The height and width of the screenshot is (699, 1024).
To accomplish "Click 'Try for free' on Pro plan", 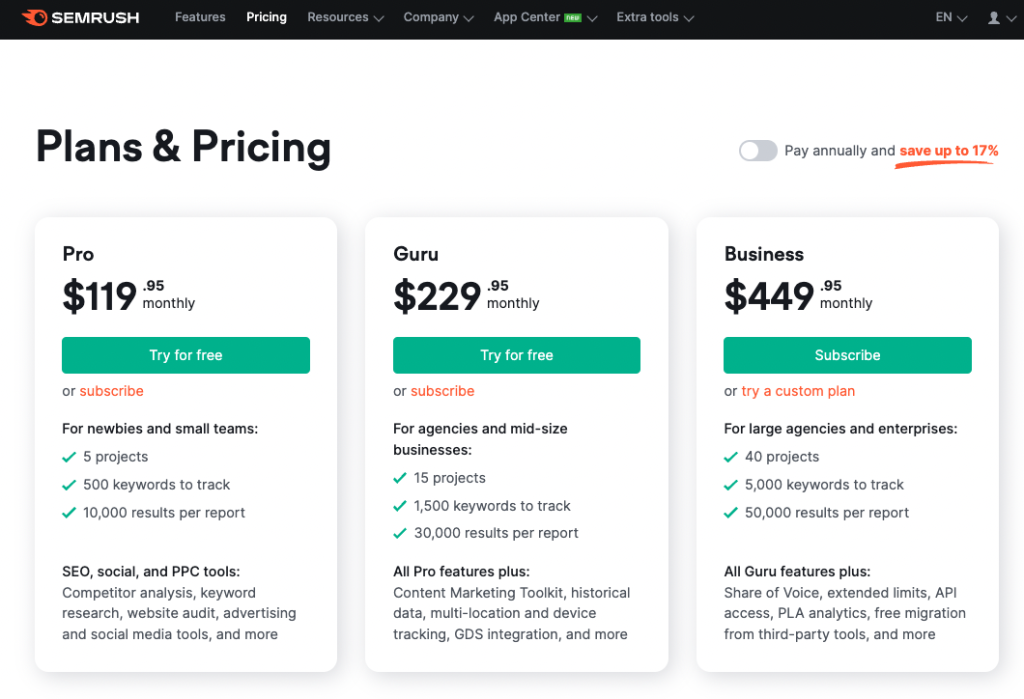I will coord(185,355).
